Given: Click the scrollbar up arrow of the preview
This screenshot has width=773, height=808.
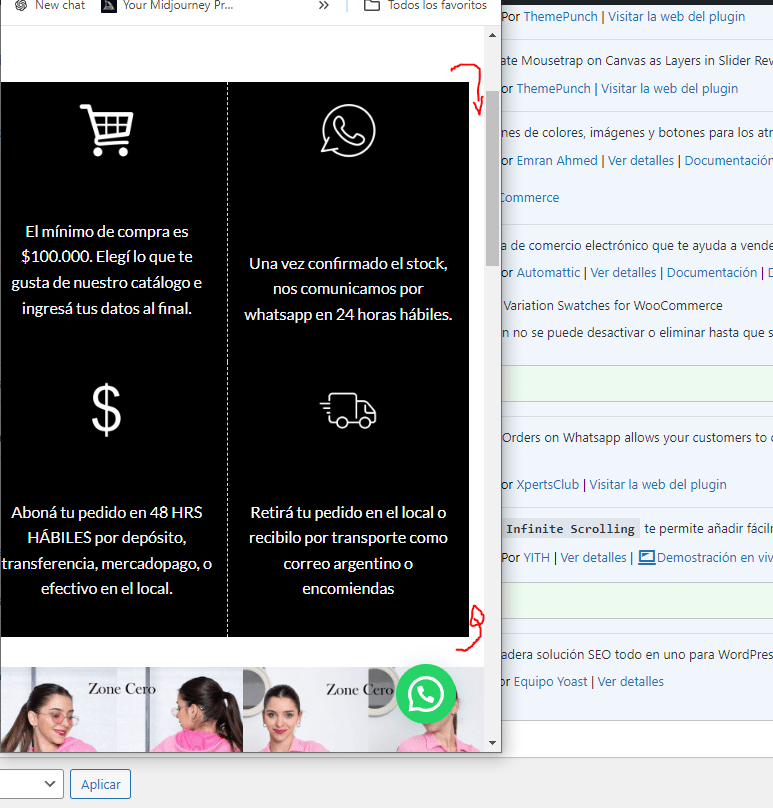Looking at the screenshot, I should coord(492,35).
